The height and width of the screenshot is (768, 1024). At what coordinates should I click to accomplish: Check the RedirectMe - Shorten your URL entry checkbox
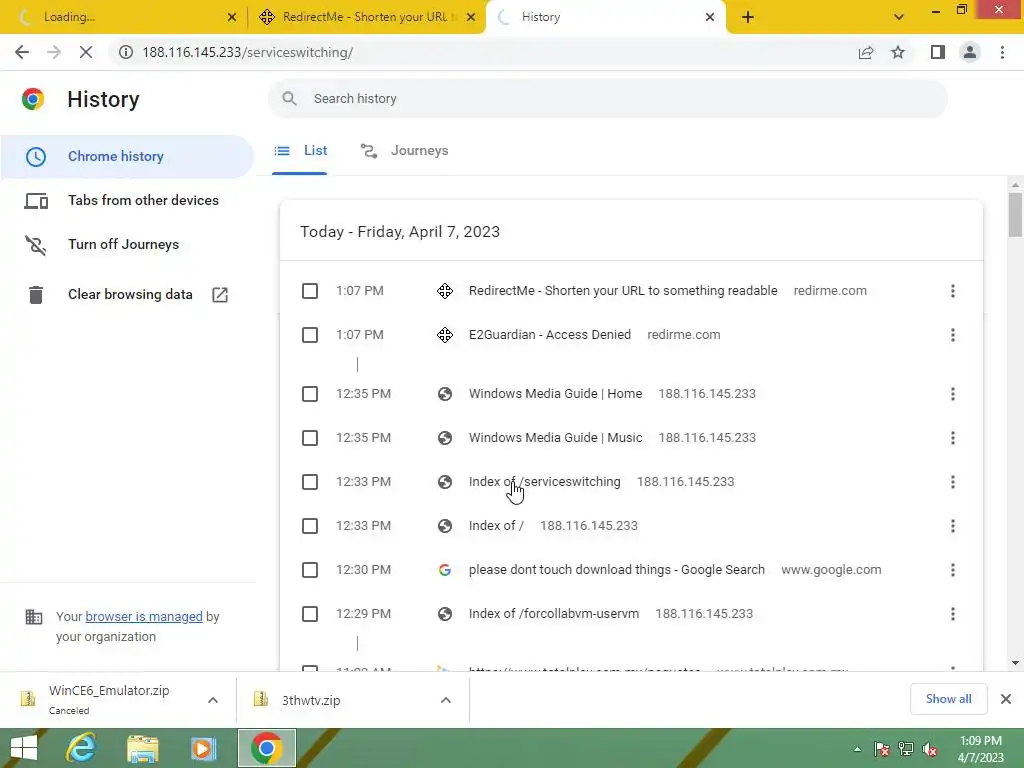[310, 291]
